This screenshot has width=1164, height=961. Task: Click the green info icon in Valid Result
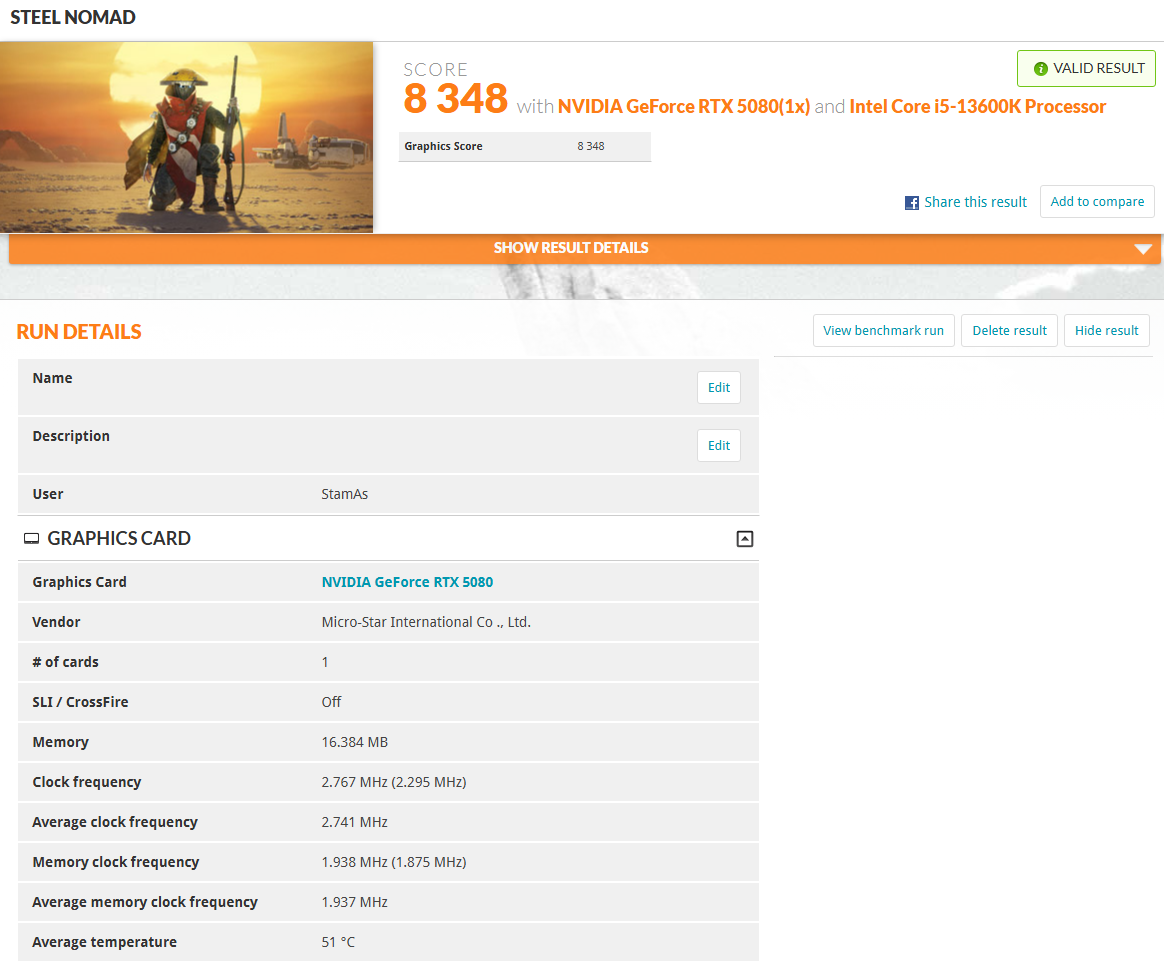tap(1040, 69)
